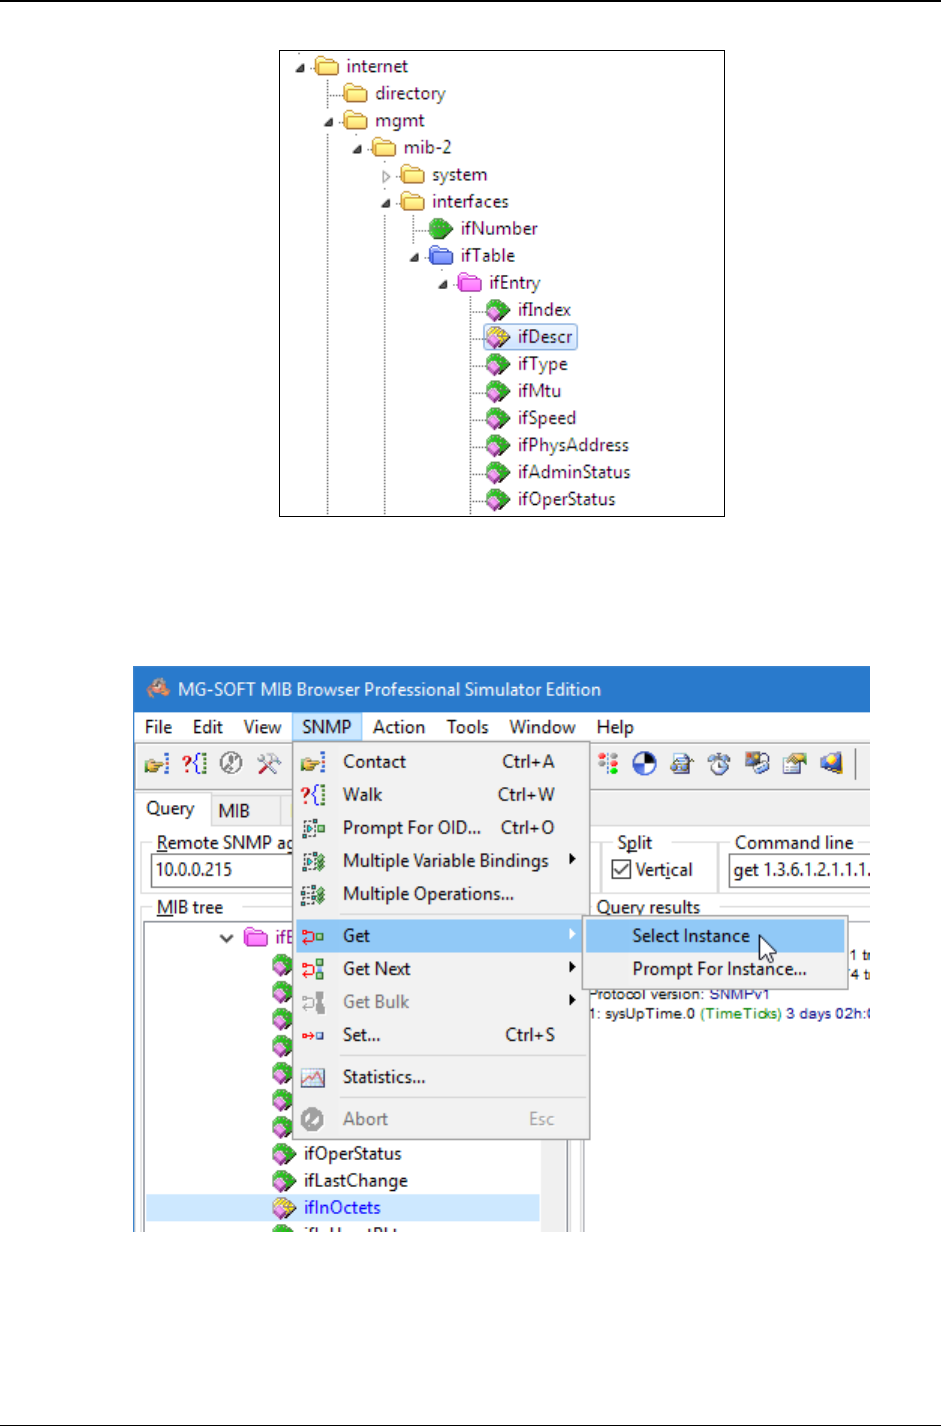Viewport: 941px width, 1426px height.
Task: Collapse the mib-2 tree node
Action: 357,149
